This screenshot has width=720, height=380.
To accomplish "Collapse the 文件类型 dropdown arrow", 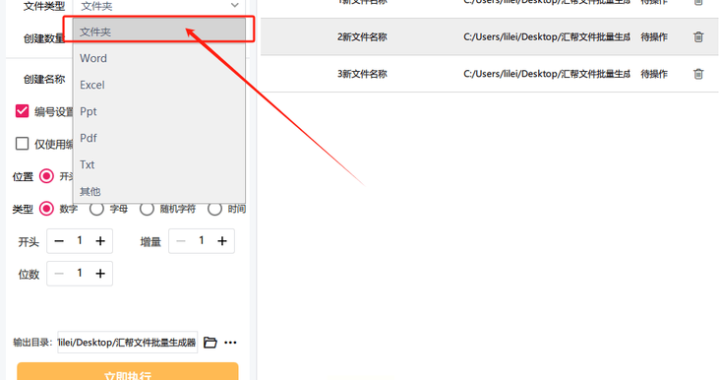I will tap(235, 6).
